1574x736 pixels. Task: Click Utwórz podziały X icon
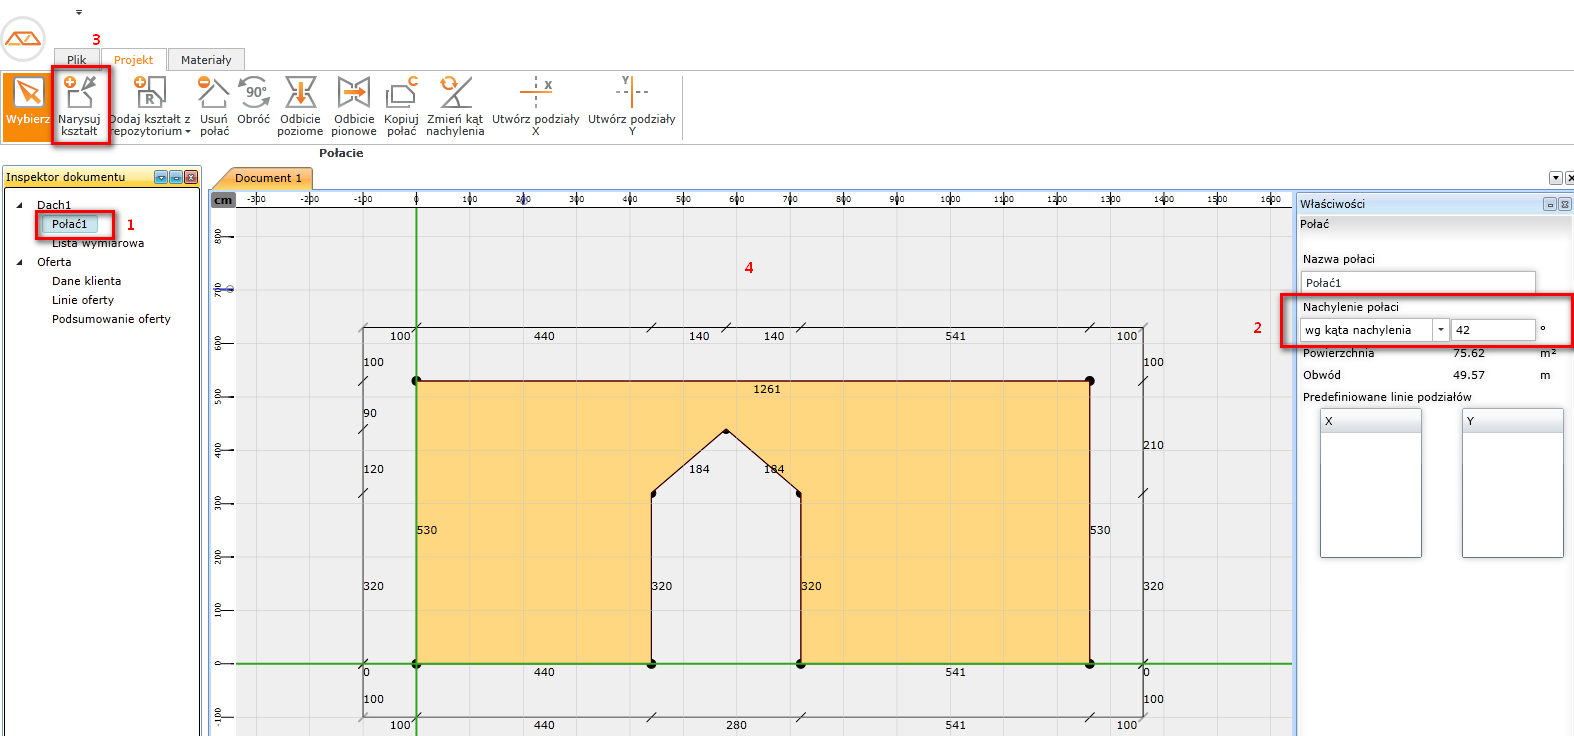[x=536, y=104]
